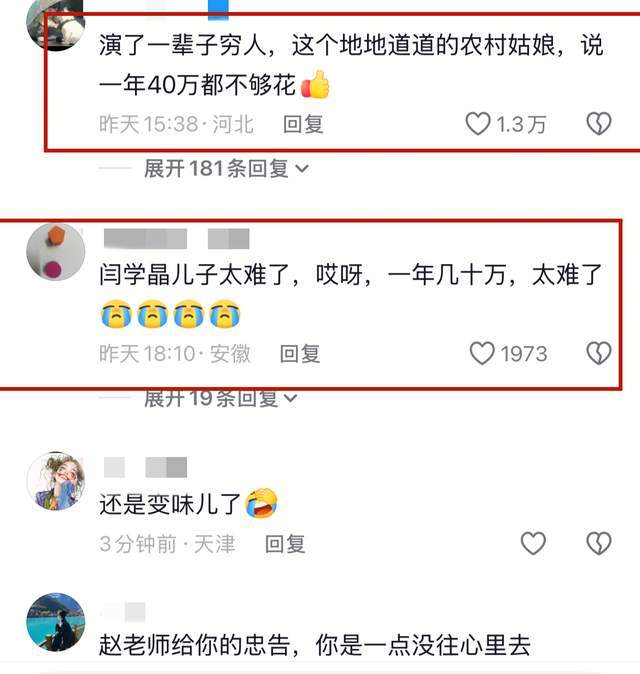Dislike the Anhui comment with crying emojis
Image resolution: width=640 pixels, height=674 pixels.
click(599, 353)
